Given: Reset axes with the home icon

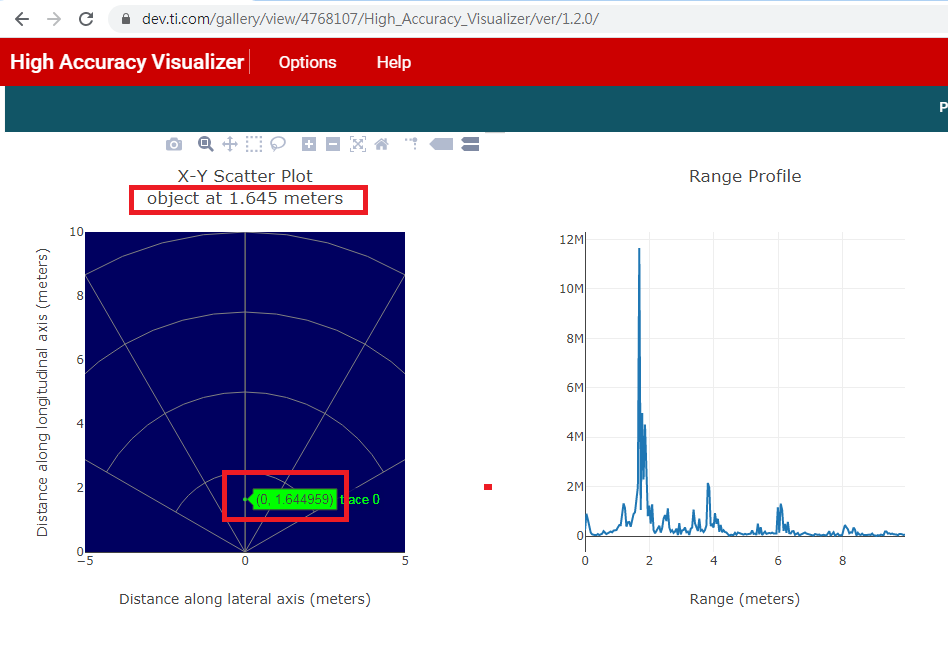Looking at the screenshot, I should coord(381,144).
